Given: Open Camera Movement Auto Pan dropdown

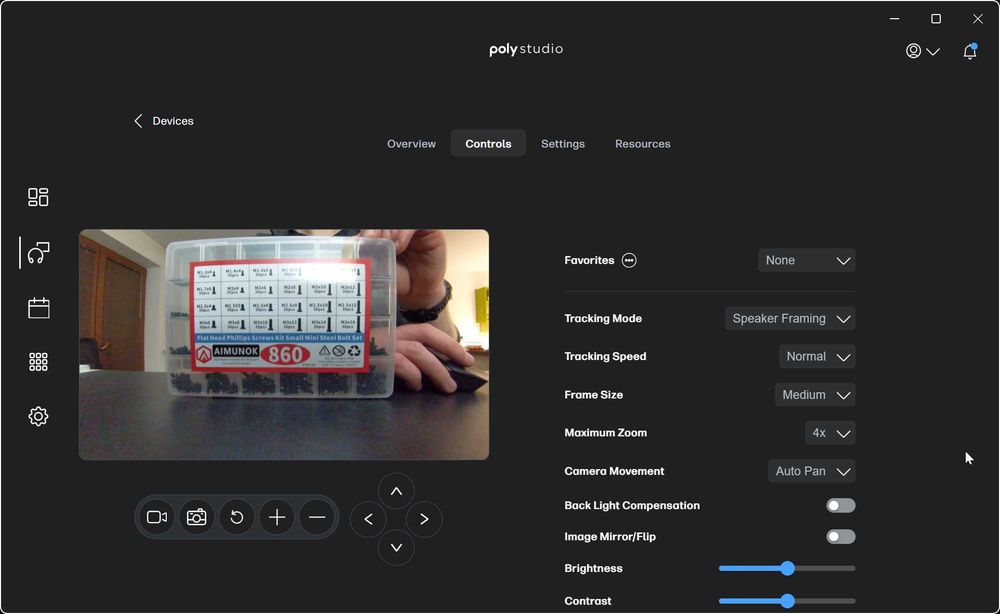Looking at the screenshot, I should tap(812, 471).
